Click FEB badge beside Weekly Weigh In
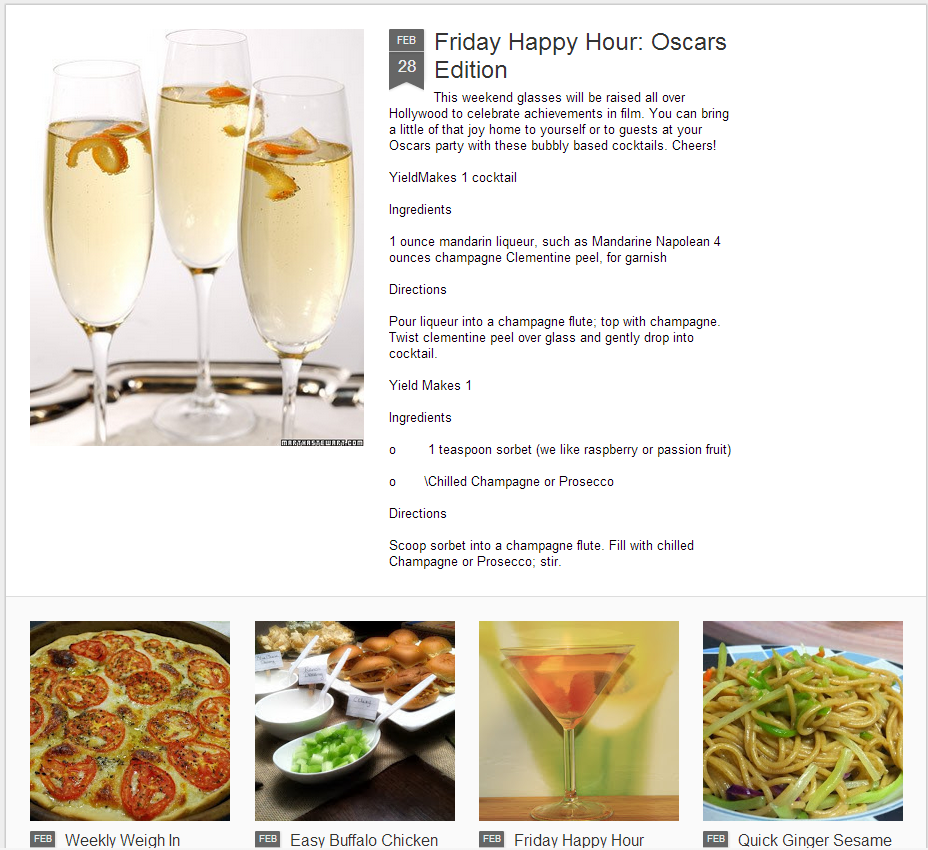 (x=43, y=839)
